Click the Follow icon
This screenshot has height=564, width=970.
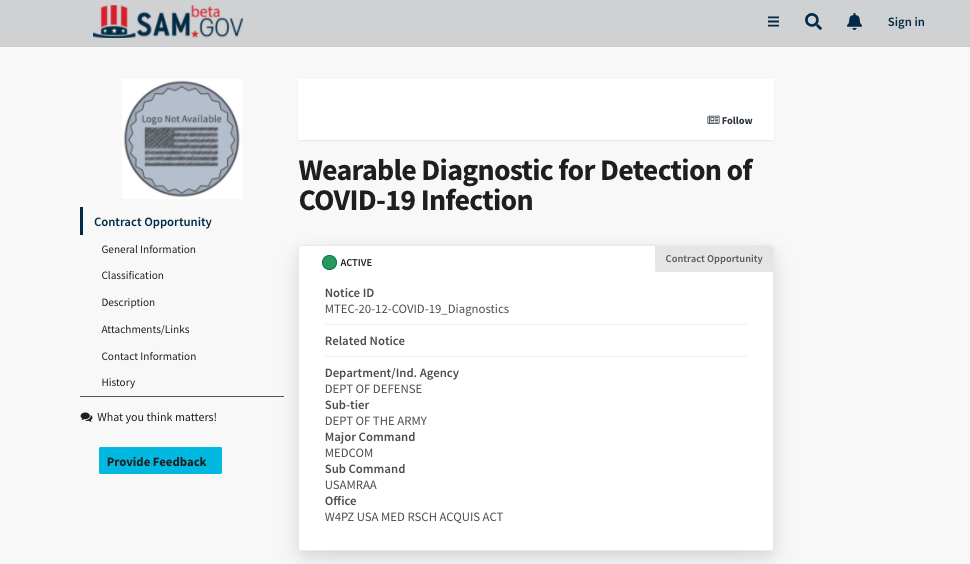(713, 120)
